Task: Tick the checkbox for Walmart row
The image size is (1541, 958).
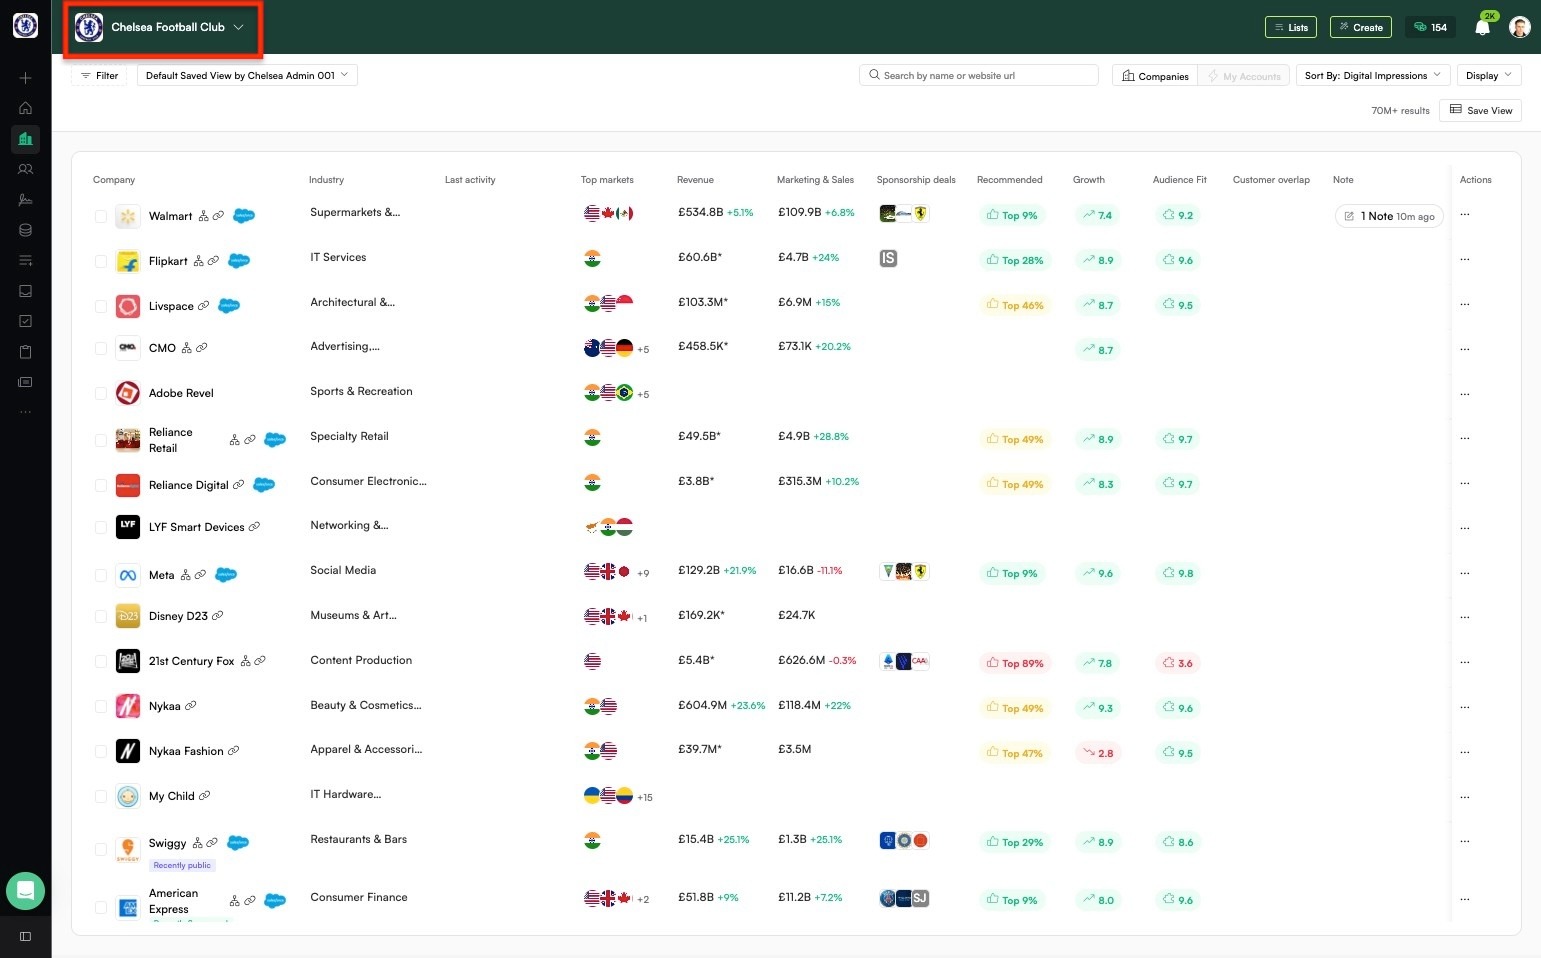Action: coord(101,216)
